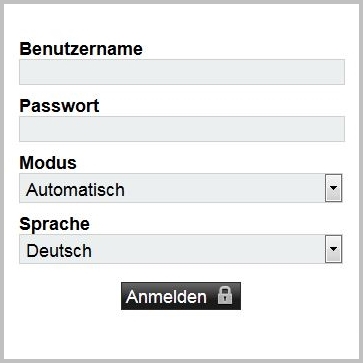
Task: Open the Modus dropdown arrow
Action: (x=333, y=188)
